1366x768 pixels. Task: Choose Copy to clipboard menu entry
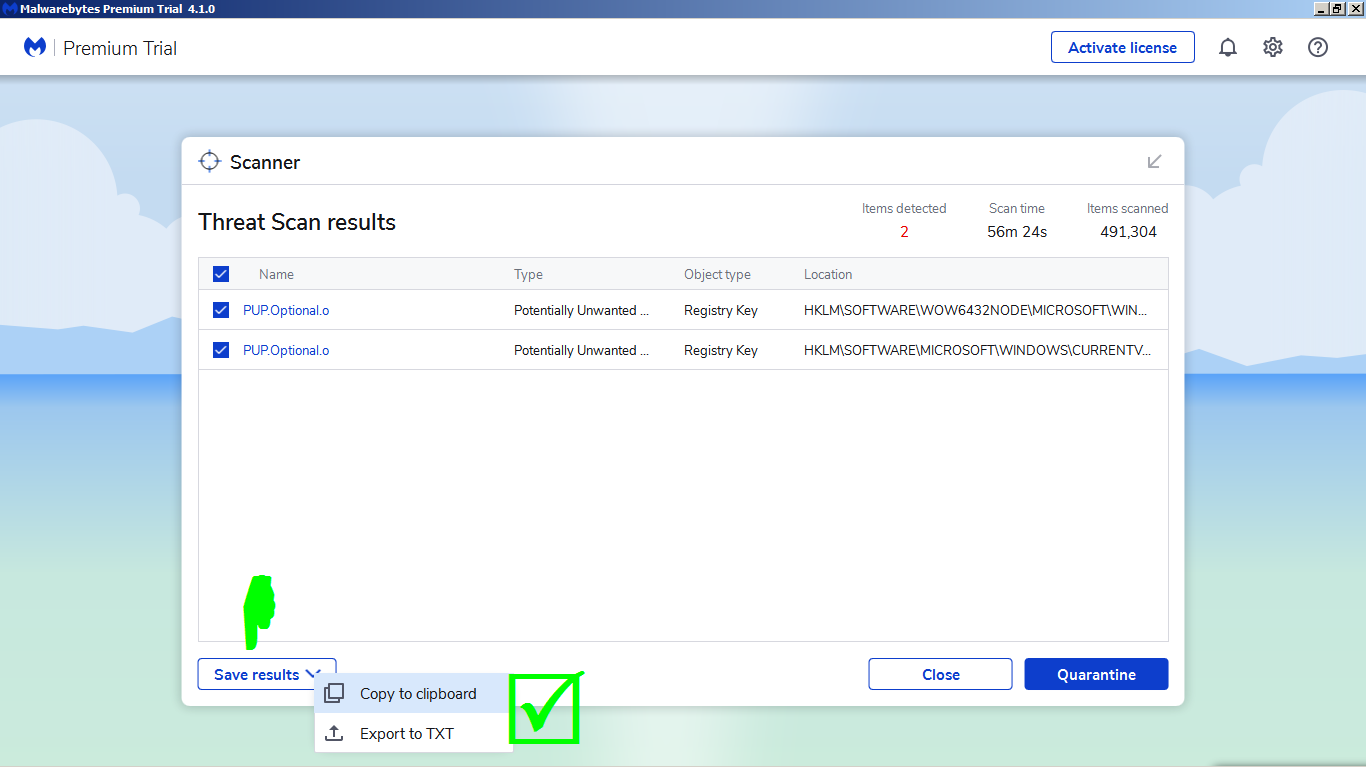pyautogui.click(x=413, y=693)
